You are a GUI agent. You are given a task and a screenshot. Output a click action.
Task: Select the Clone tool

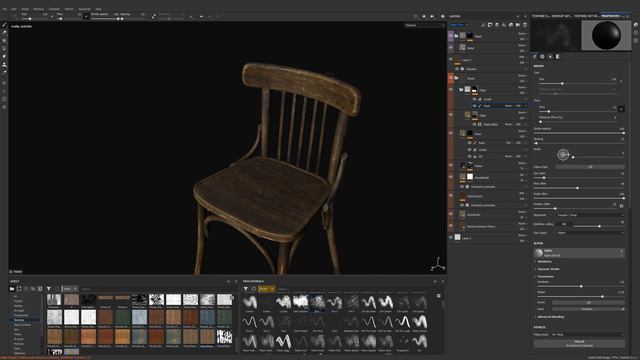coord(4,64)
